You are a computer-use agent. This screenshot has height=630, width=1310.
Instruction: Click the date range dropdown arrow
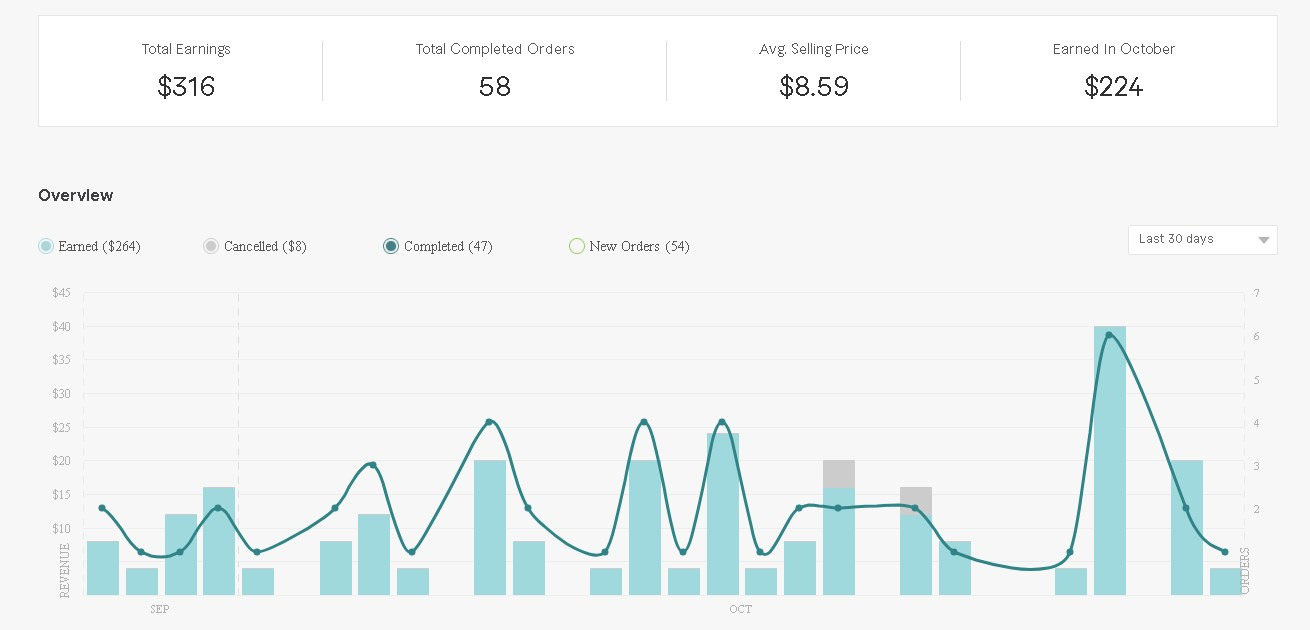click(1263, 240)
